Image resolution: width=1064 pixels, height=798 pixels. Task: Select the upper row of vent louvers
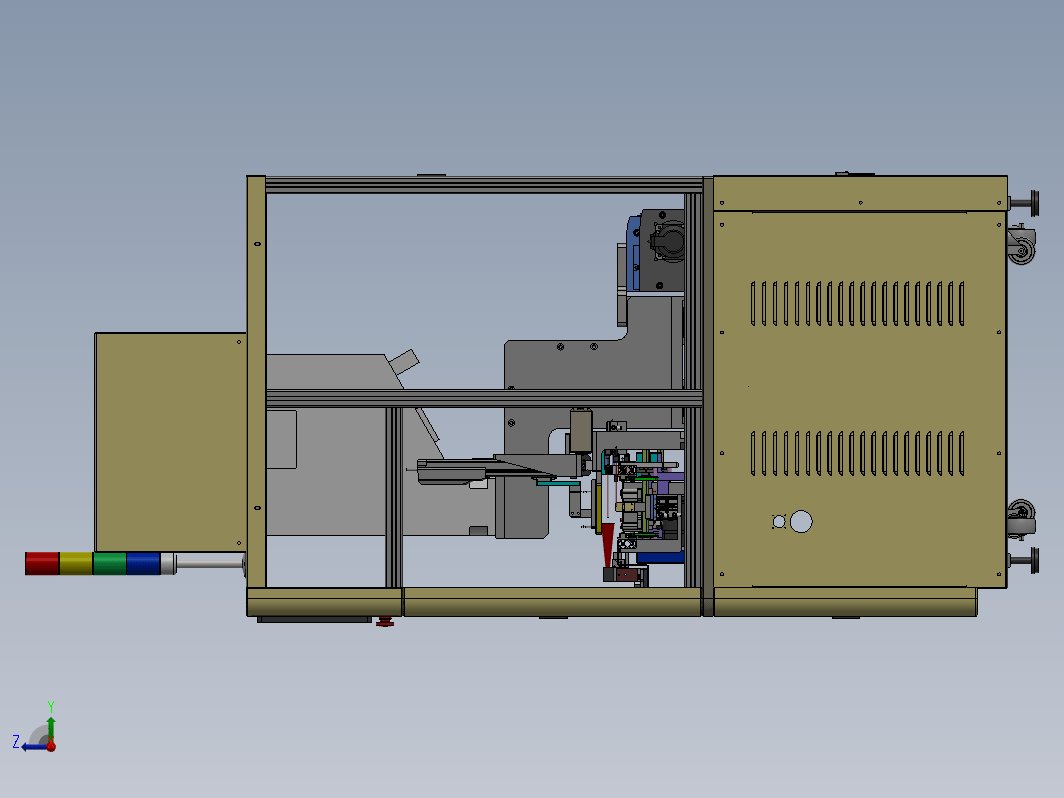coord(858,303)
